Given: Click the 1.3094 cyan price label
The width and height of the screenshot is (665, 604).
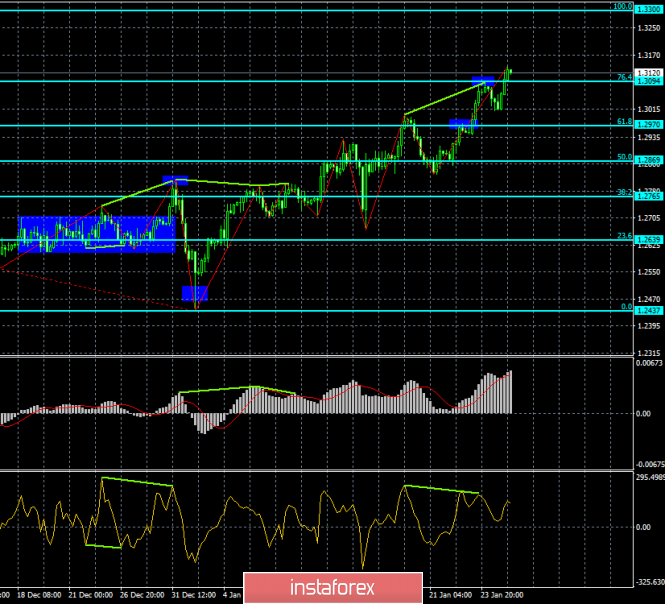Looking at the screenshot, I should [x=649, y=81].
